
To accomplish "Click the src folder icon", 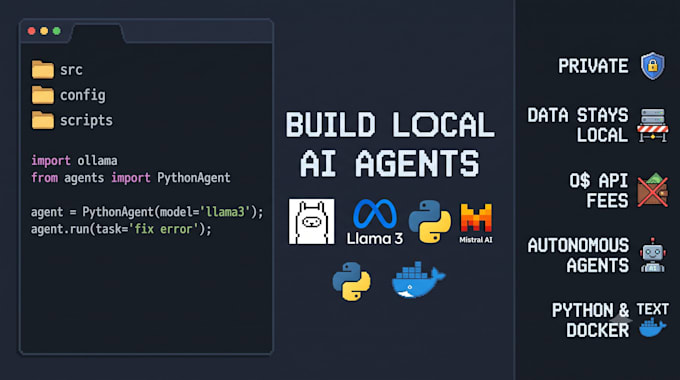I will pos(42,69).
